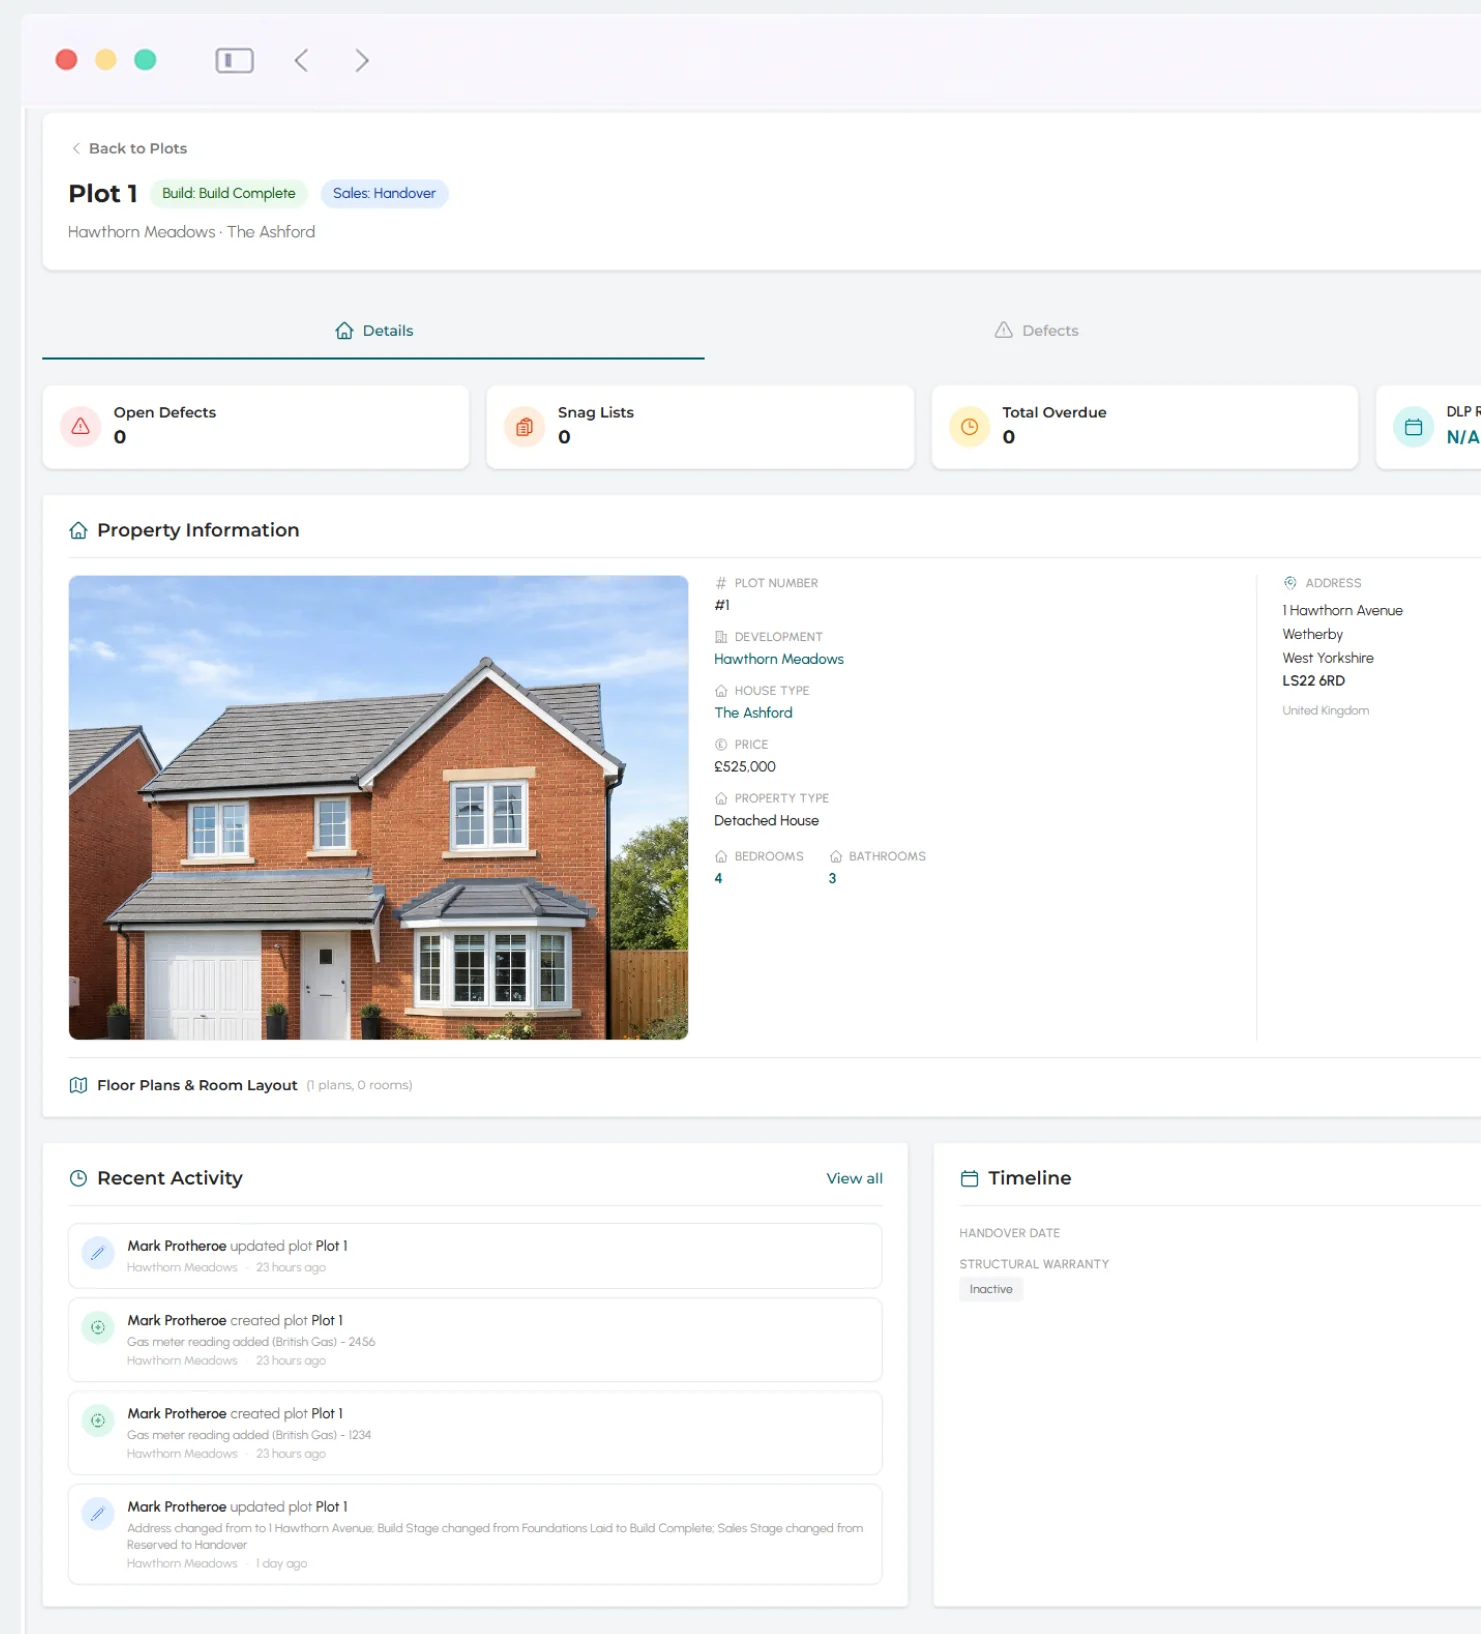Screen dimensions: 1481x1634
Task: Open the Open Defects card
Action: click(x=256, y=427)
